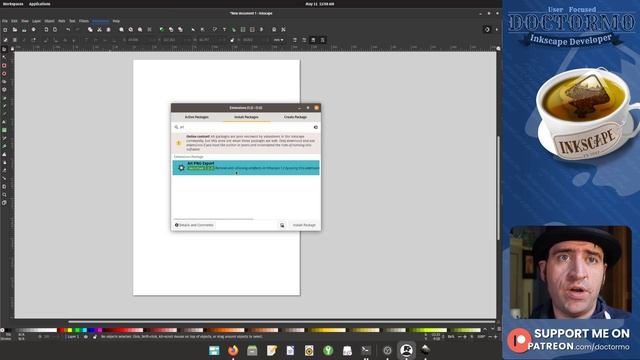Click the Undo toolbar icon
Viewport: 640px width, 360px height.
tap(68, 30)
